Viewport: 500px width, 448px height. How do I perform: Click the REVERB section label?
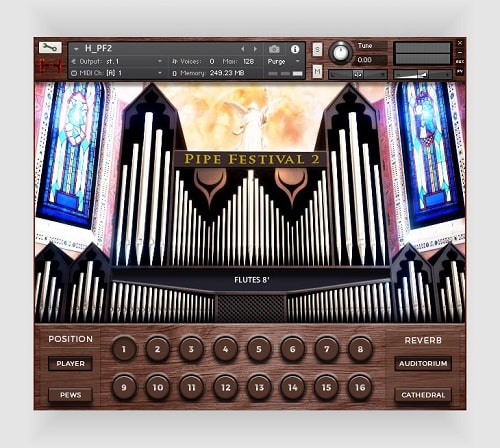423,340
